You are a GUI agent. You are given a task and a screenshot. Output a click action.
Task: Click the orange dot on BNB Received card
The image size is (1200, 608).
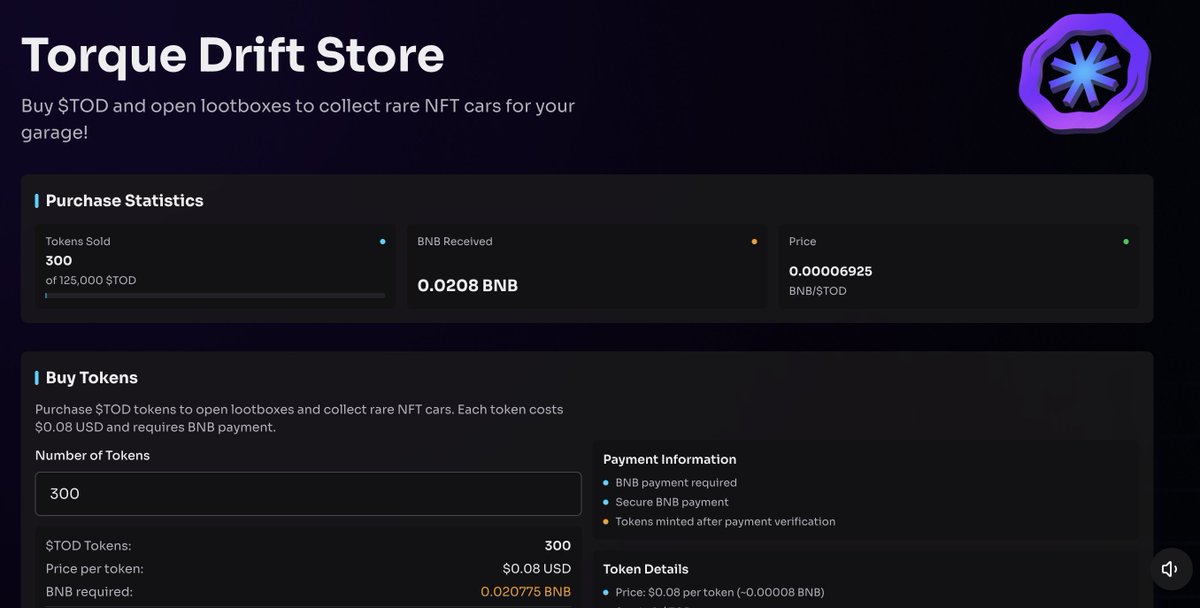(754, 241)
